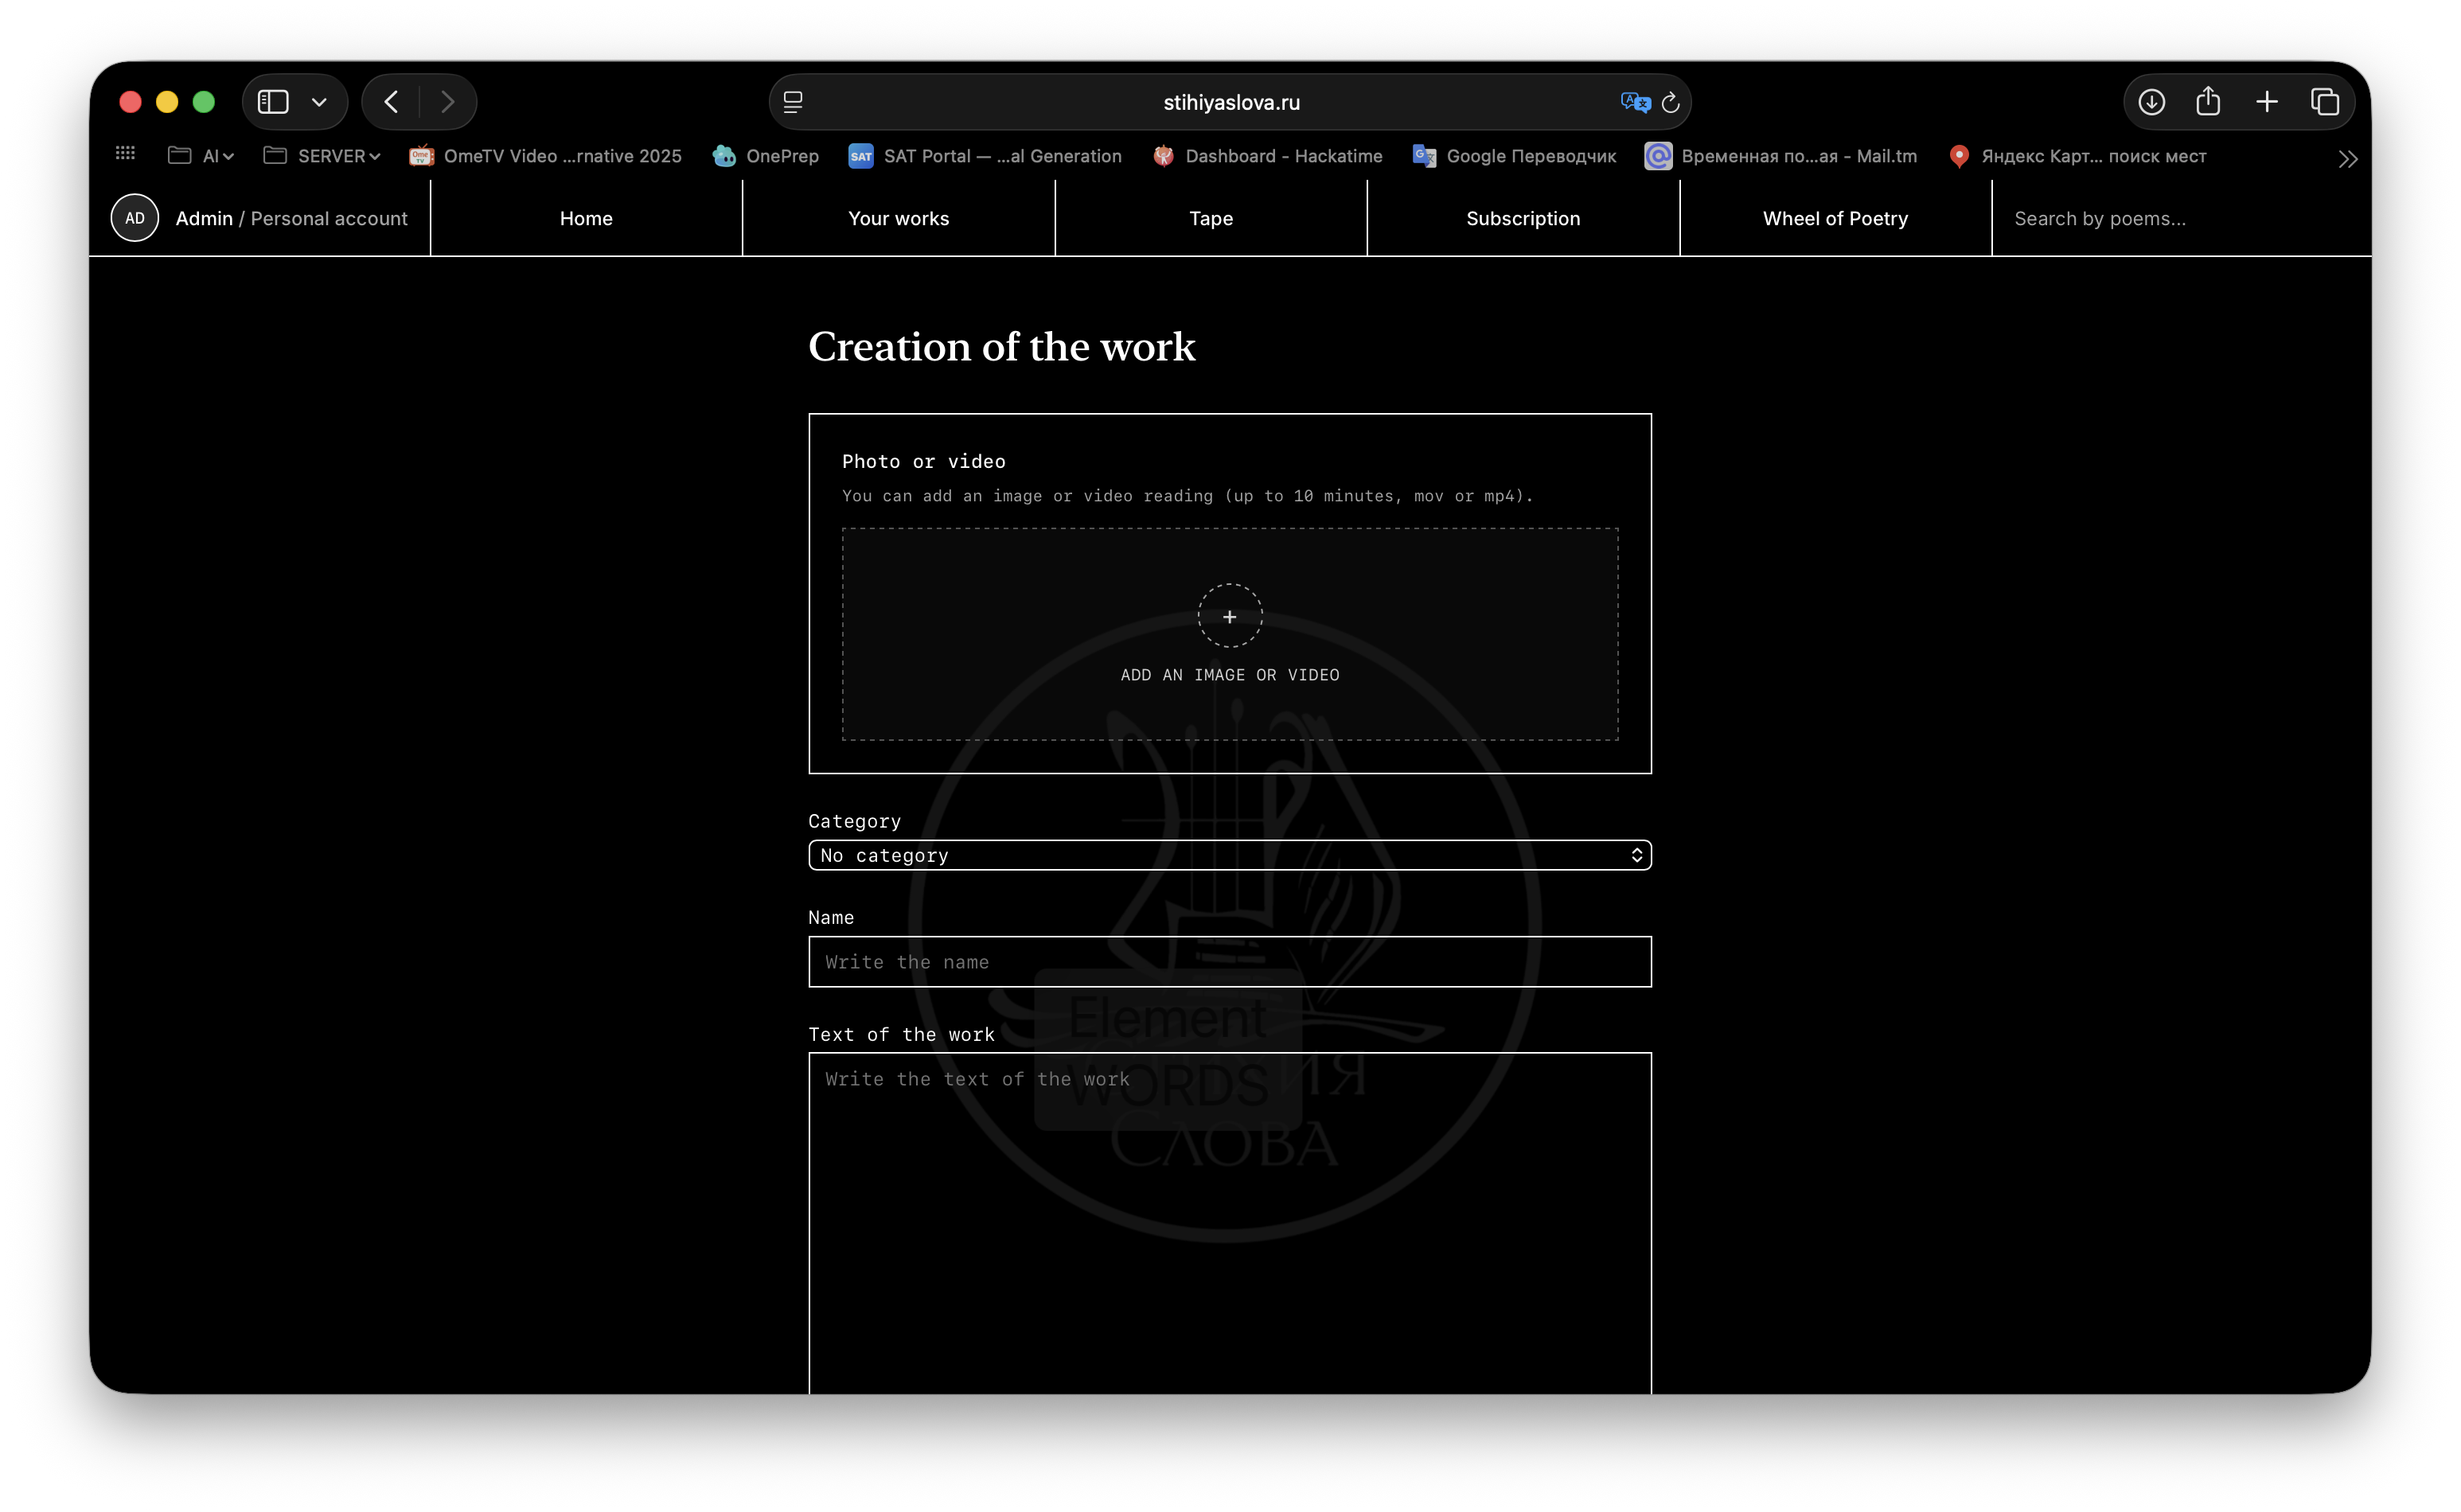Close the Safari window with red button
The width and height of the screenshot is (2461, 1512).
pos(130,102)
